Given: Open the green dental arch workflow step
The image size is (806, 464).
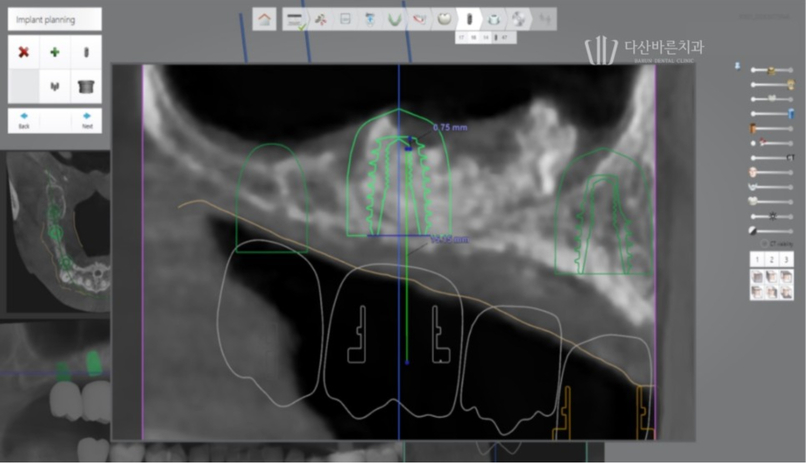Looking at the screenshot, I should pos(395,18).
